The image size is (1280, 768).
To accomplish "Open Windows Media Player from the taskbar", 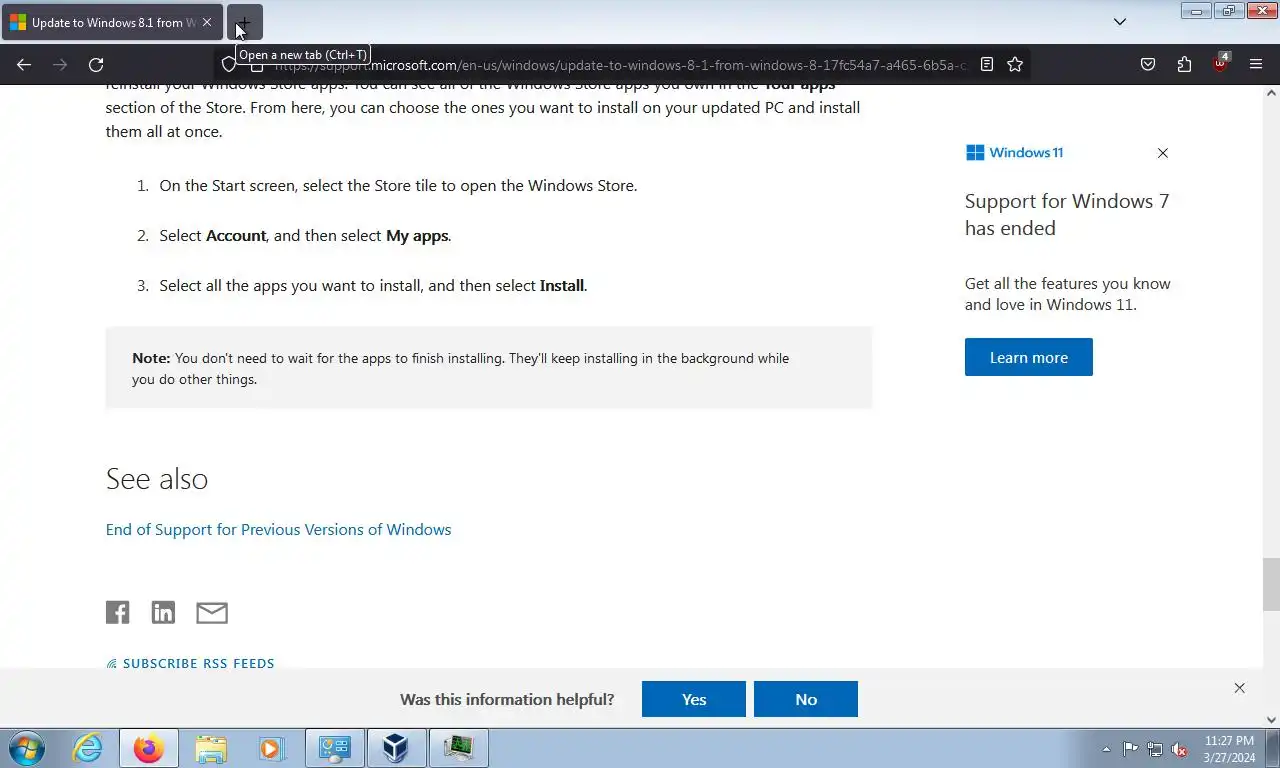I will point(271,748).
